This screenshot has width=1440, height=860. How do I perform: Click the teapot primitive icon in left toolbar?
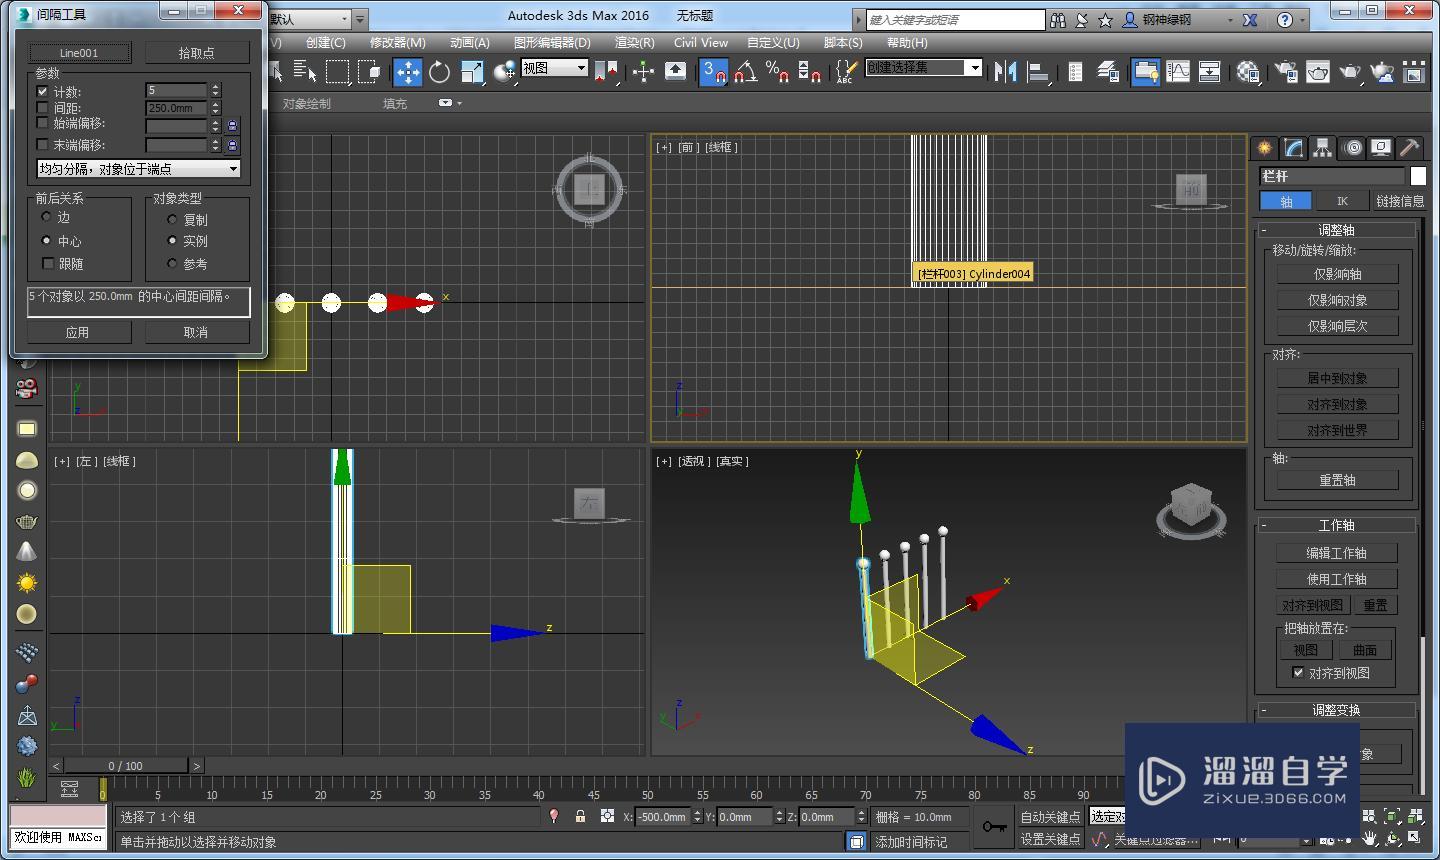[x=27, y=521]
